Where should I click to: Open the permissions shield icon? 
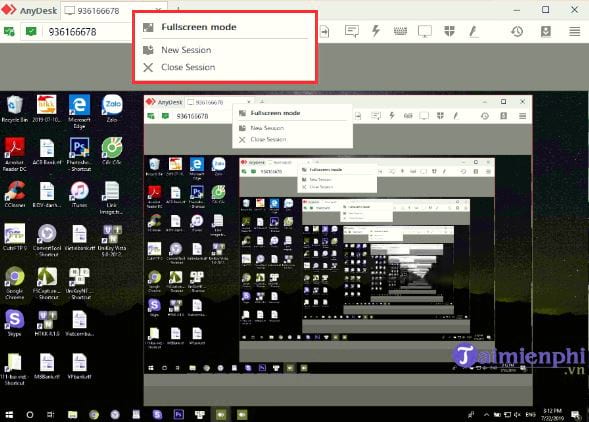449,31
